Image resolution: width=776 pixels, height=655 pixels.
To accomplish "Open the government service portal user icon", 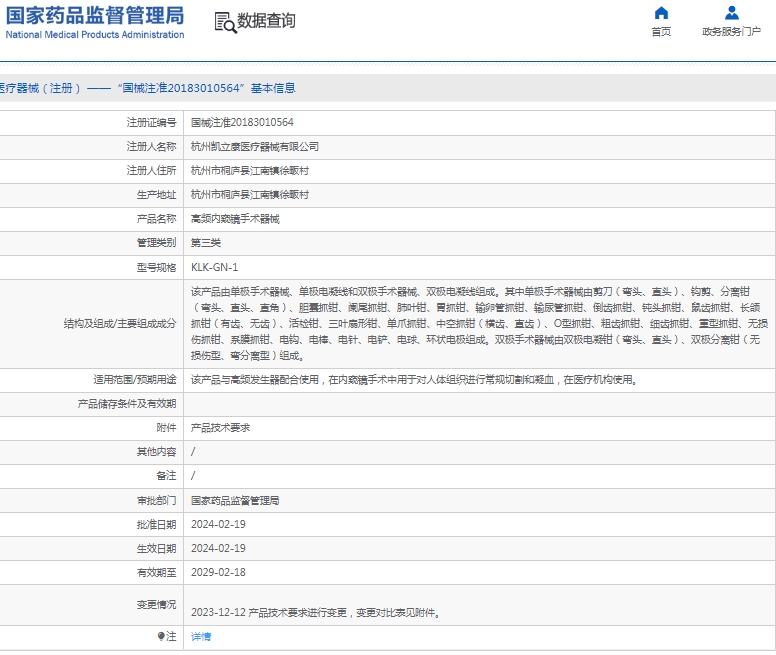I will click(731, 13).
